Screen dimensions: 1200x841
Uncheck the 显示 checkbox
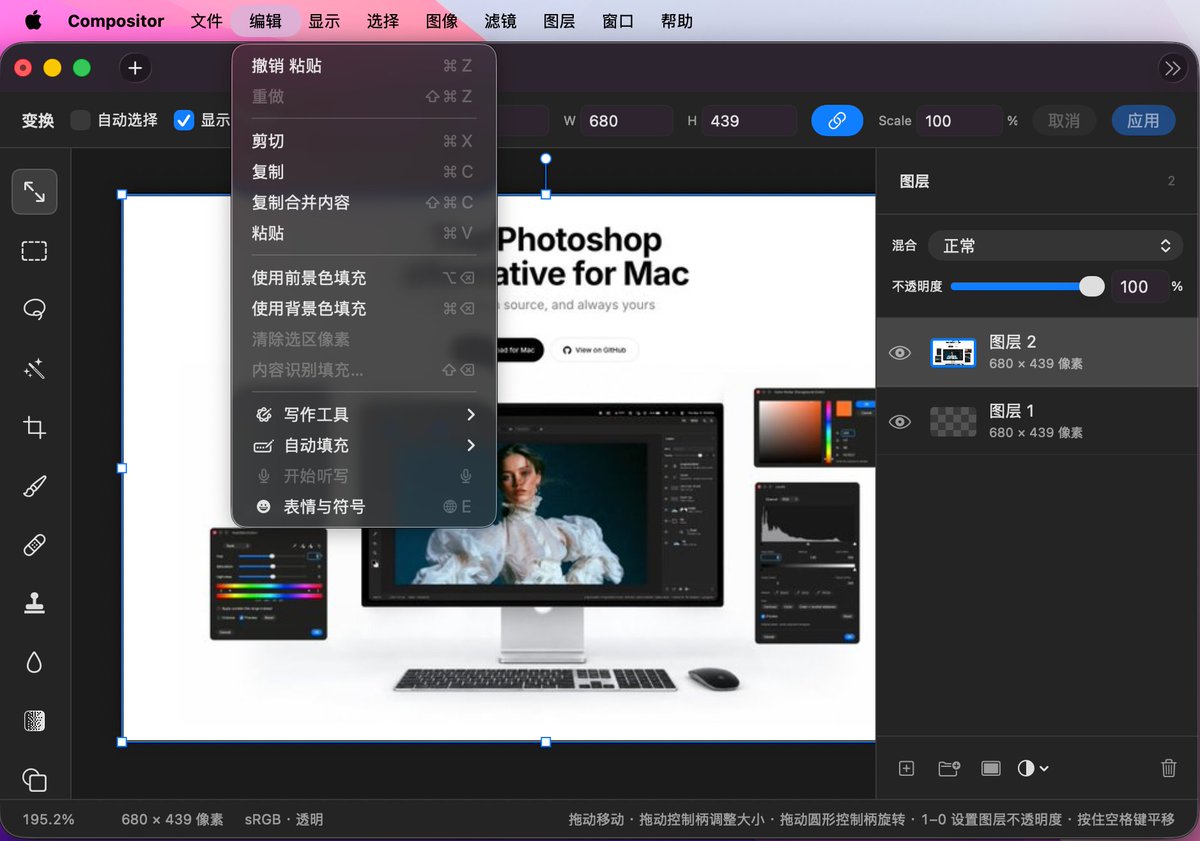(x=183, y=120)
